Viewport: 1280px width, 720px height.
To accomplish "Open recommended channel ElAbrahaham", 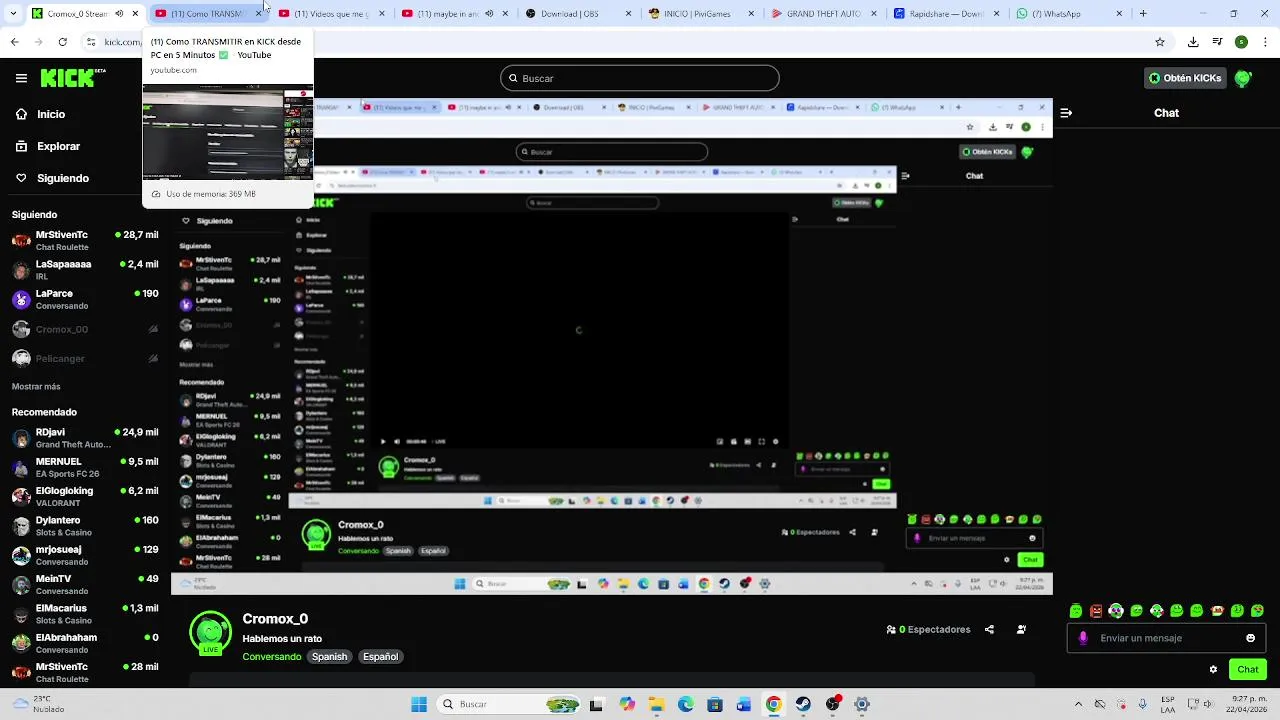I will pyautogui.click(x=85, y=643).
